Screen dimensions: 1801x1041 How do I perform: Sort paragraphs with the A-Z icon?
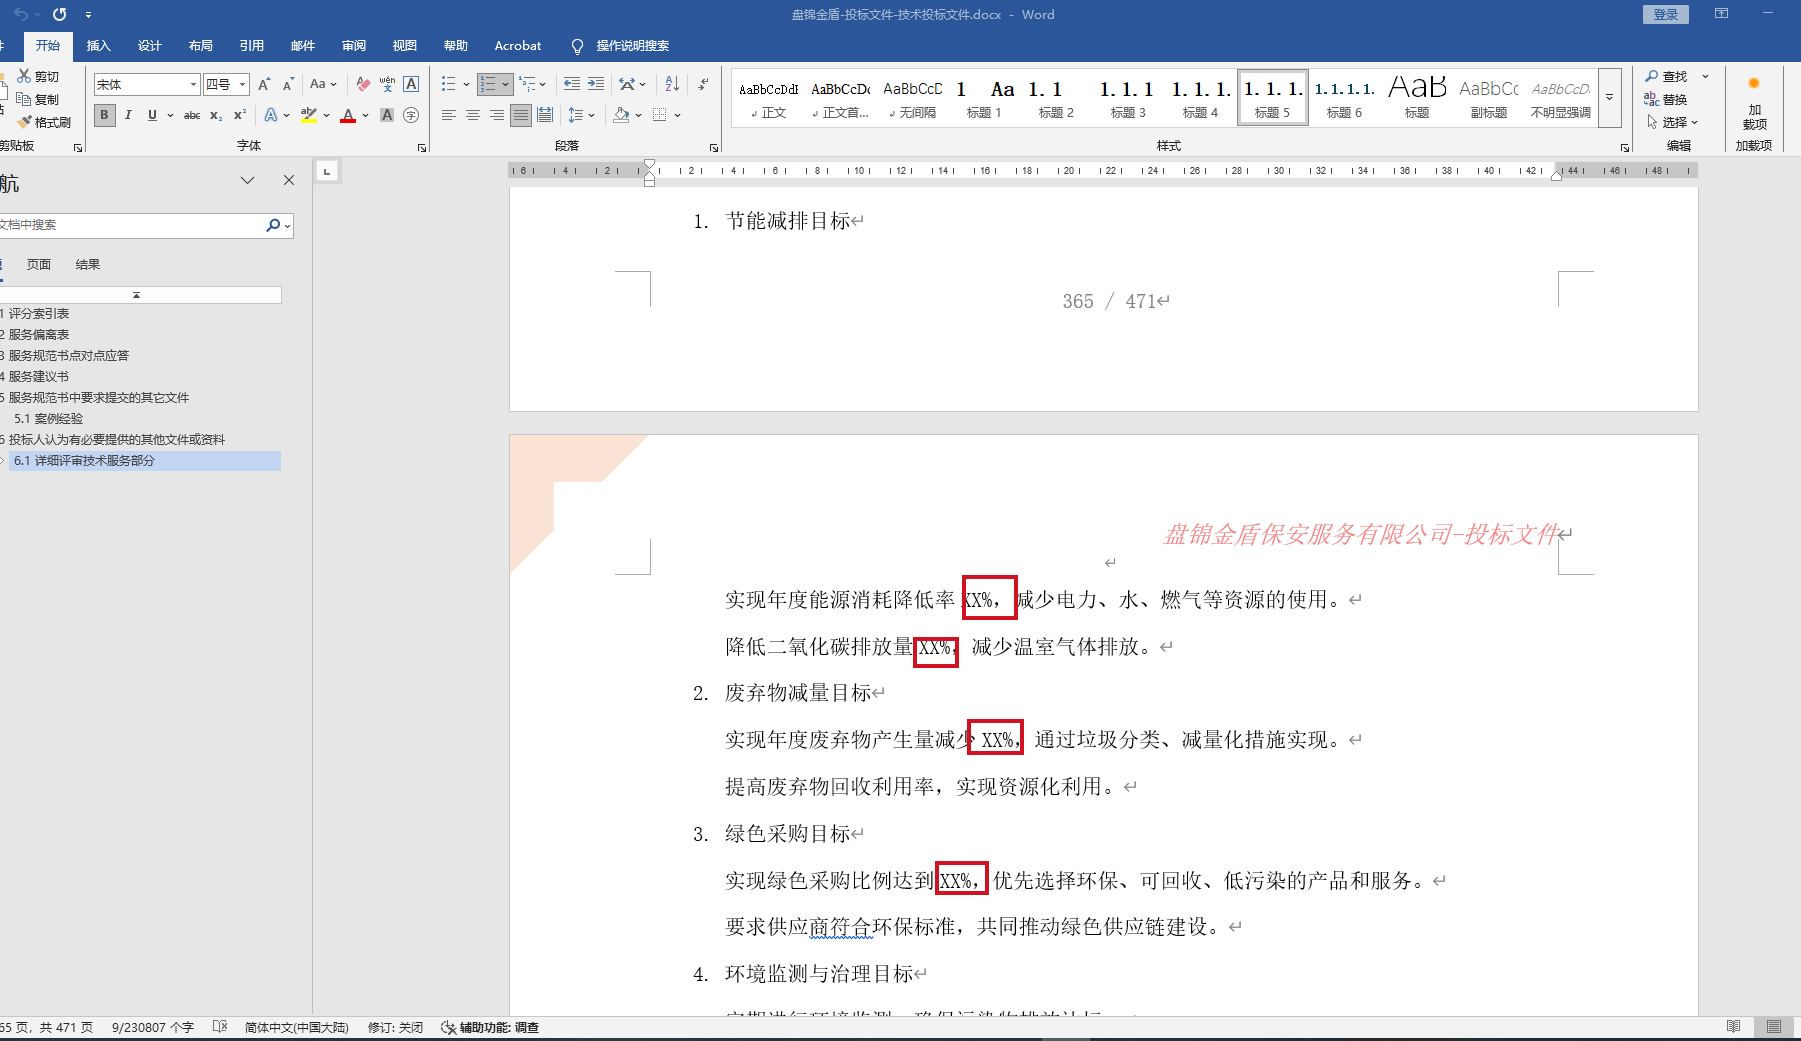672,84
